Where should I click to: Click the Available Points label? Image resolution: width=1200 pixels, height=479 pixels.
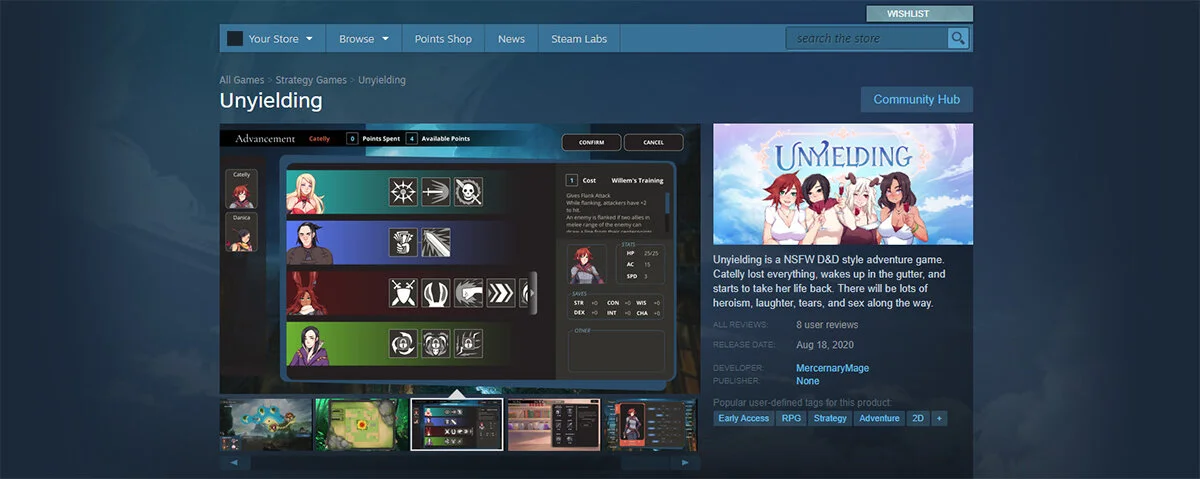[445, 139]
